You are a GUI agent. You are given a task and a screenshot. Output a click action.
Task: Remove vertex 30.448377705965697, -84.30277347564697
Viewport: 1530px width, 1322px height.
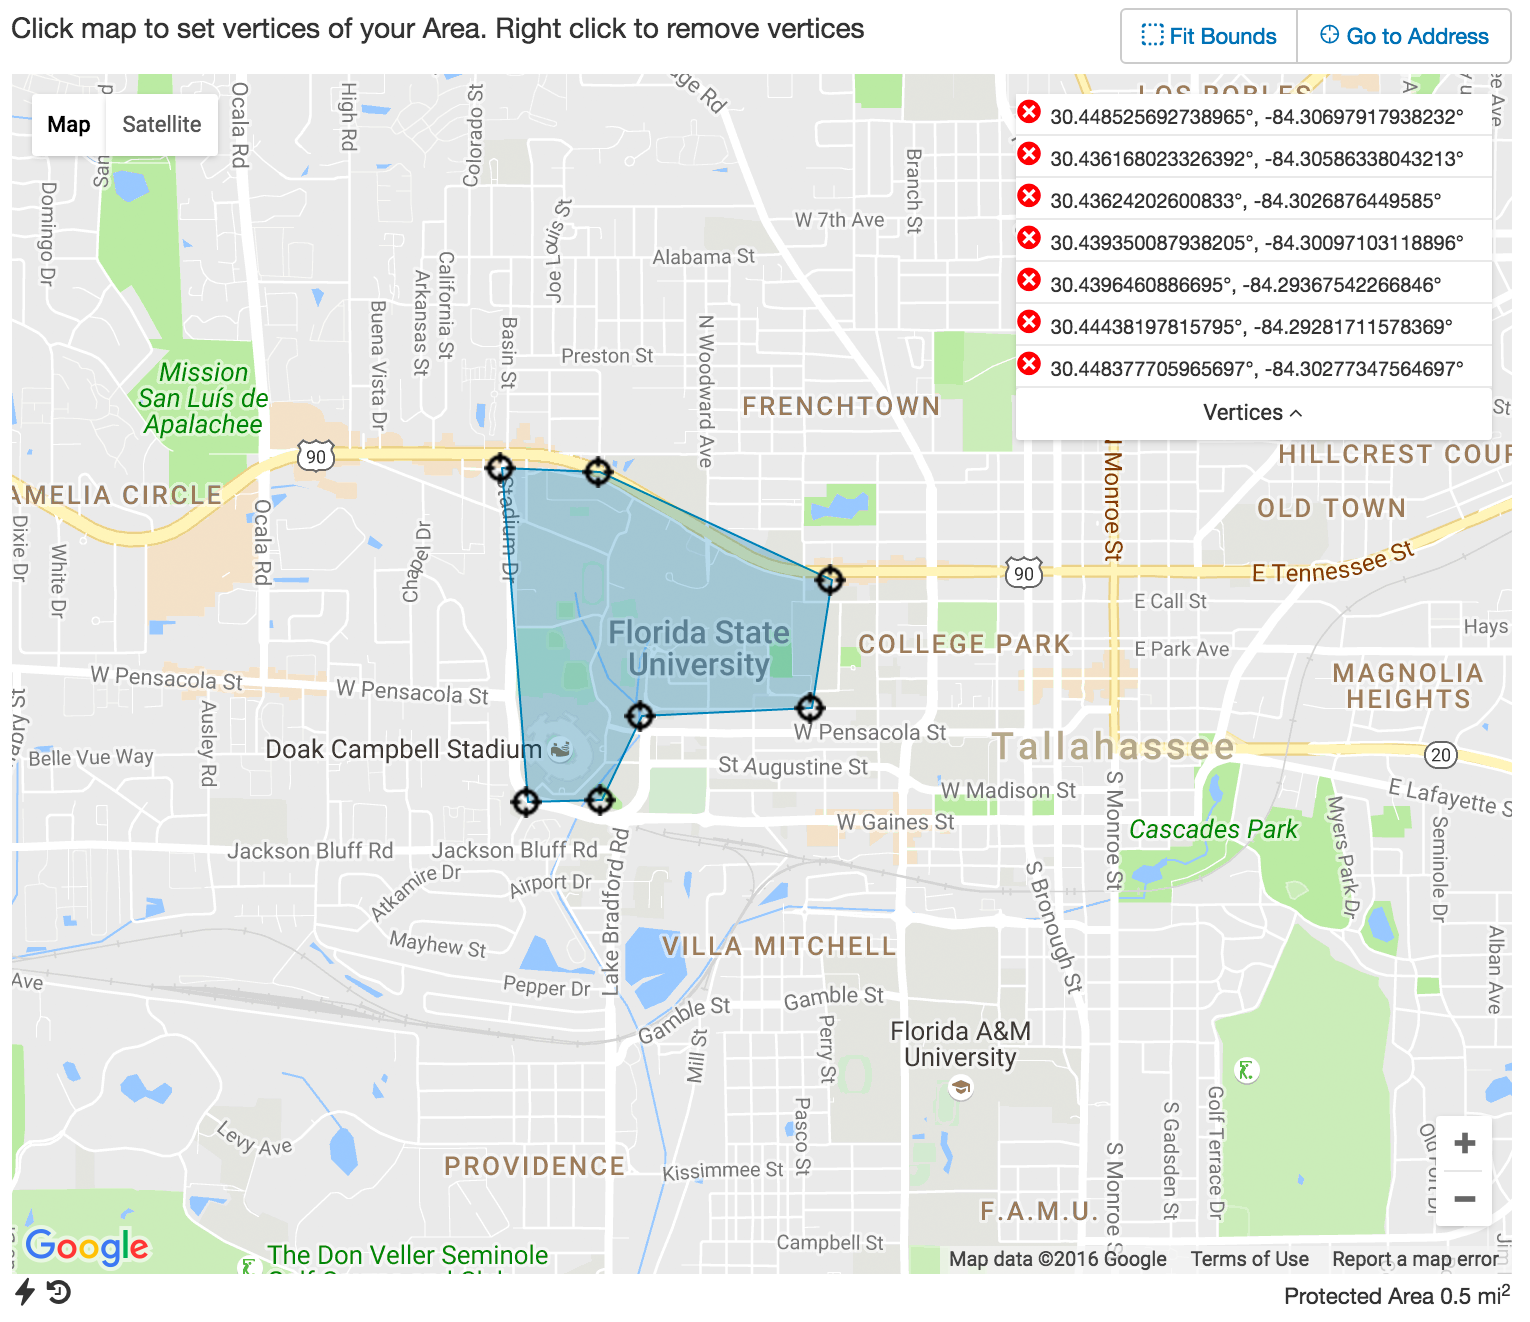point(1028,364)
